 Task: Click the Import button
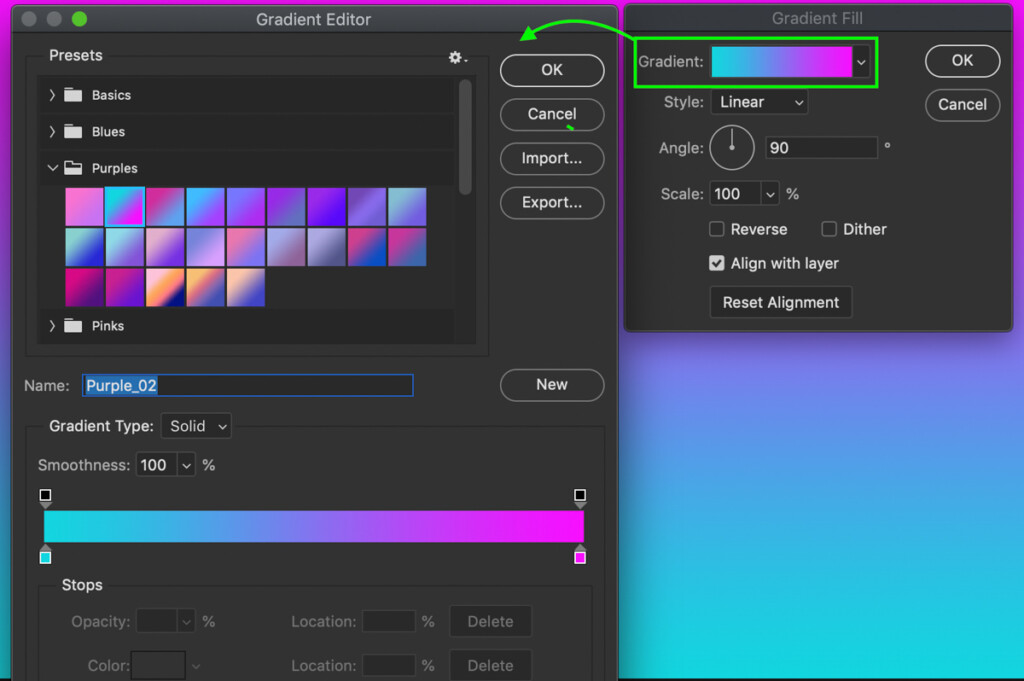pos(552,158)
